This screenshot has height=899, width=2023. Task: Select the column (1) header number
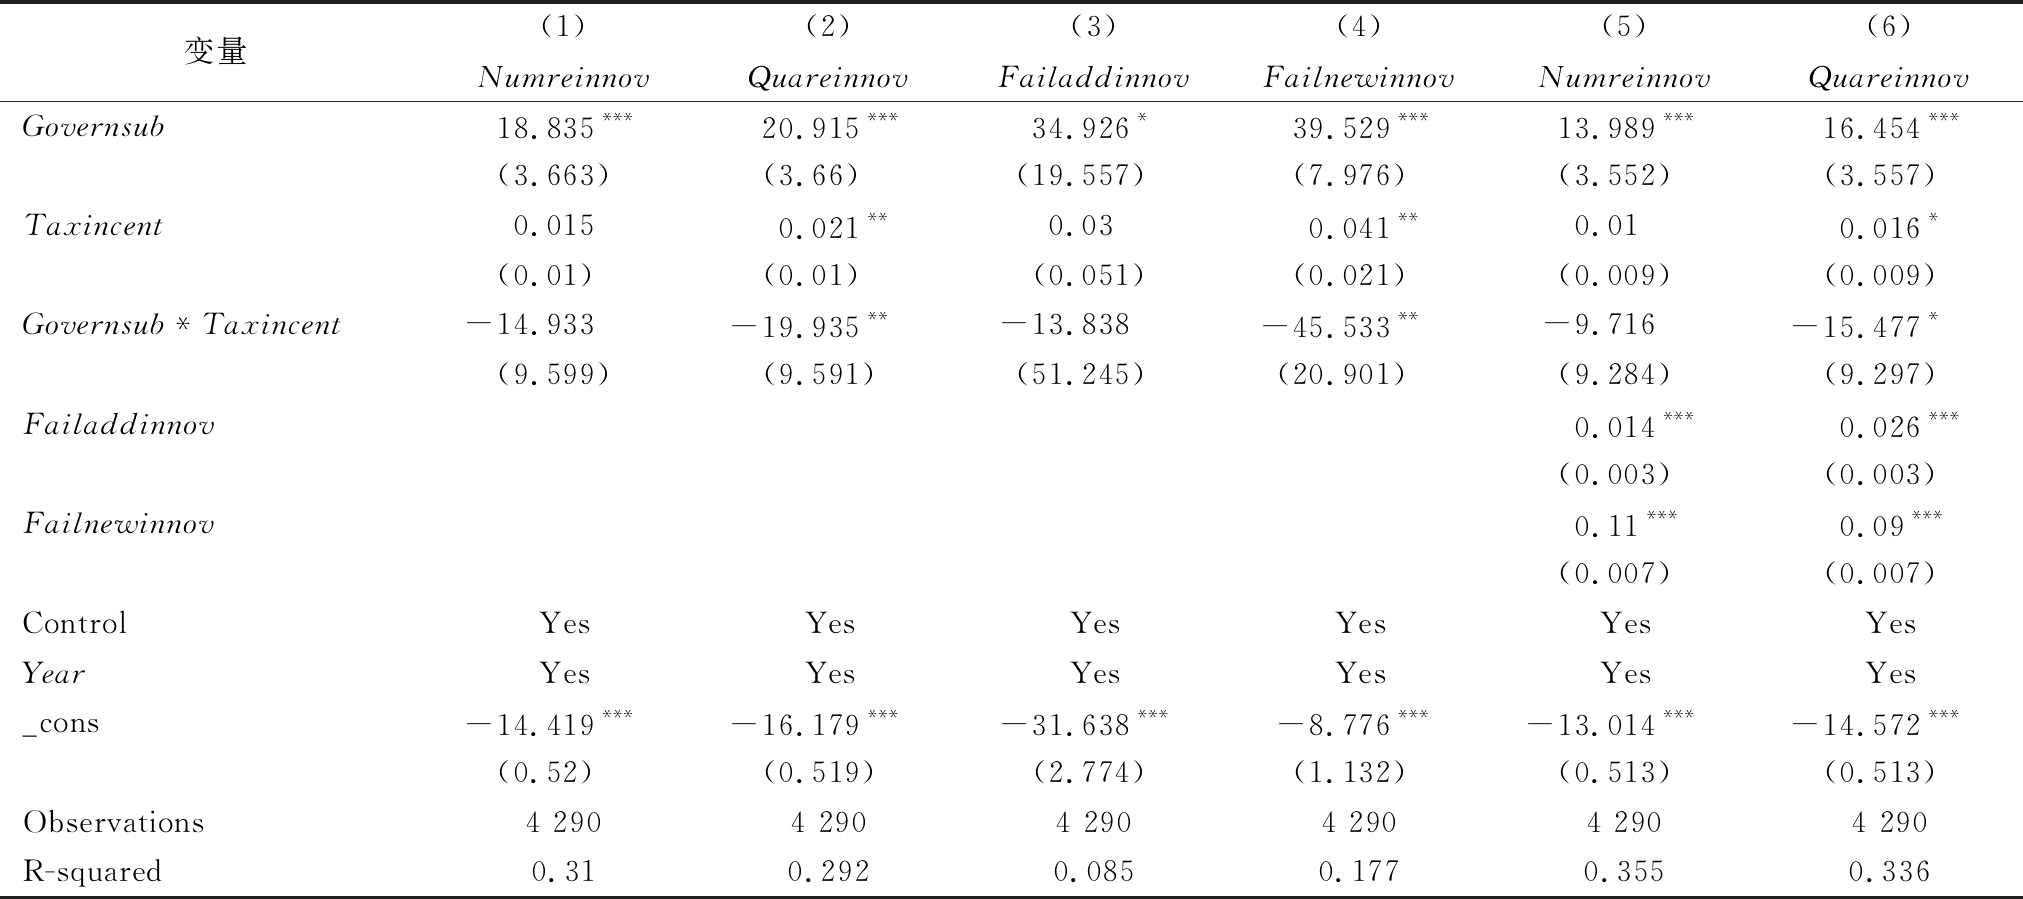pyautogui.click(x=563, y=27)
